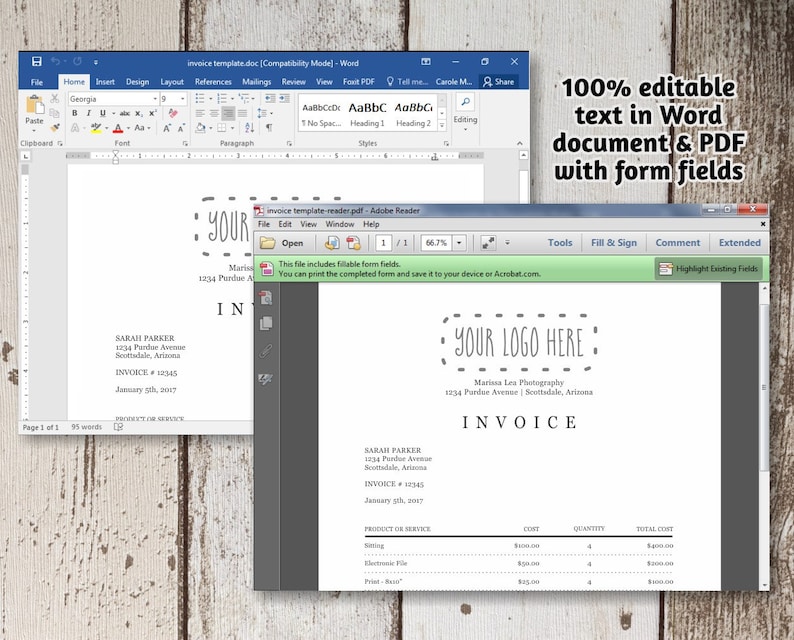
Task: Toggle right alignment (highlighted) in Word
Action: [228, 113]
